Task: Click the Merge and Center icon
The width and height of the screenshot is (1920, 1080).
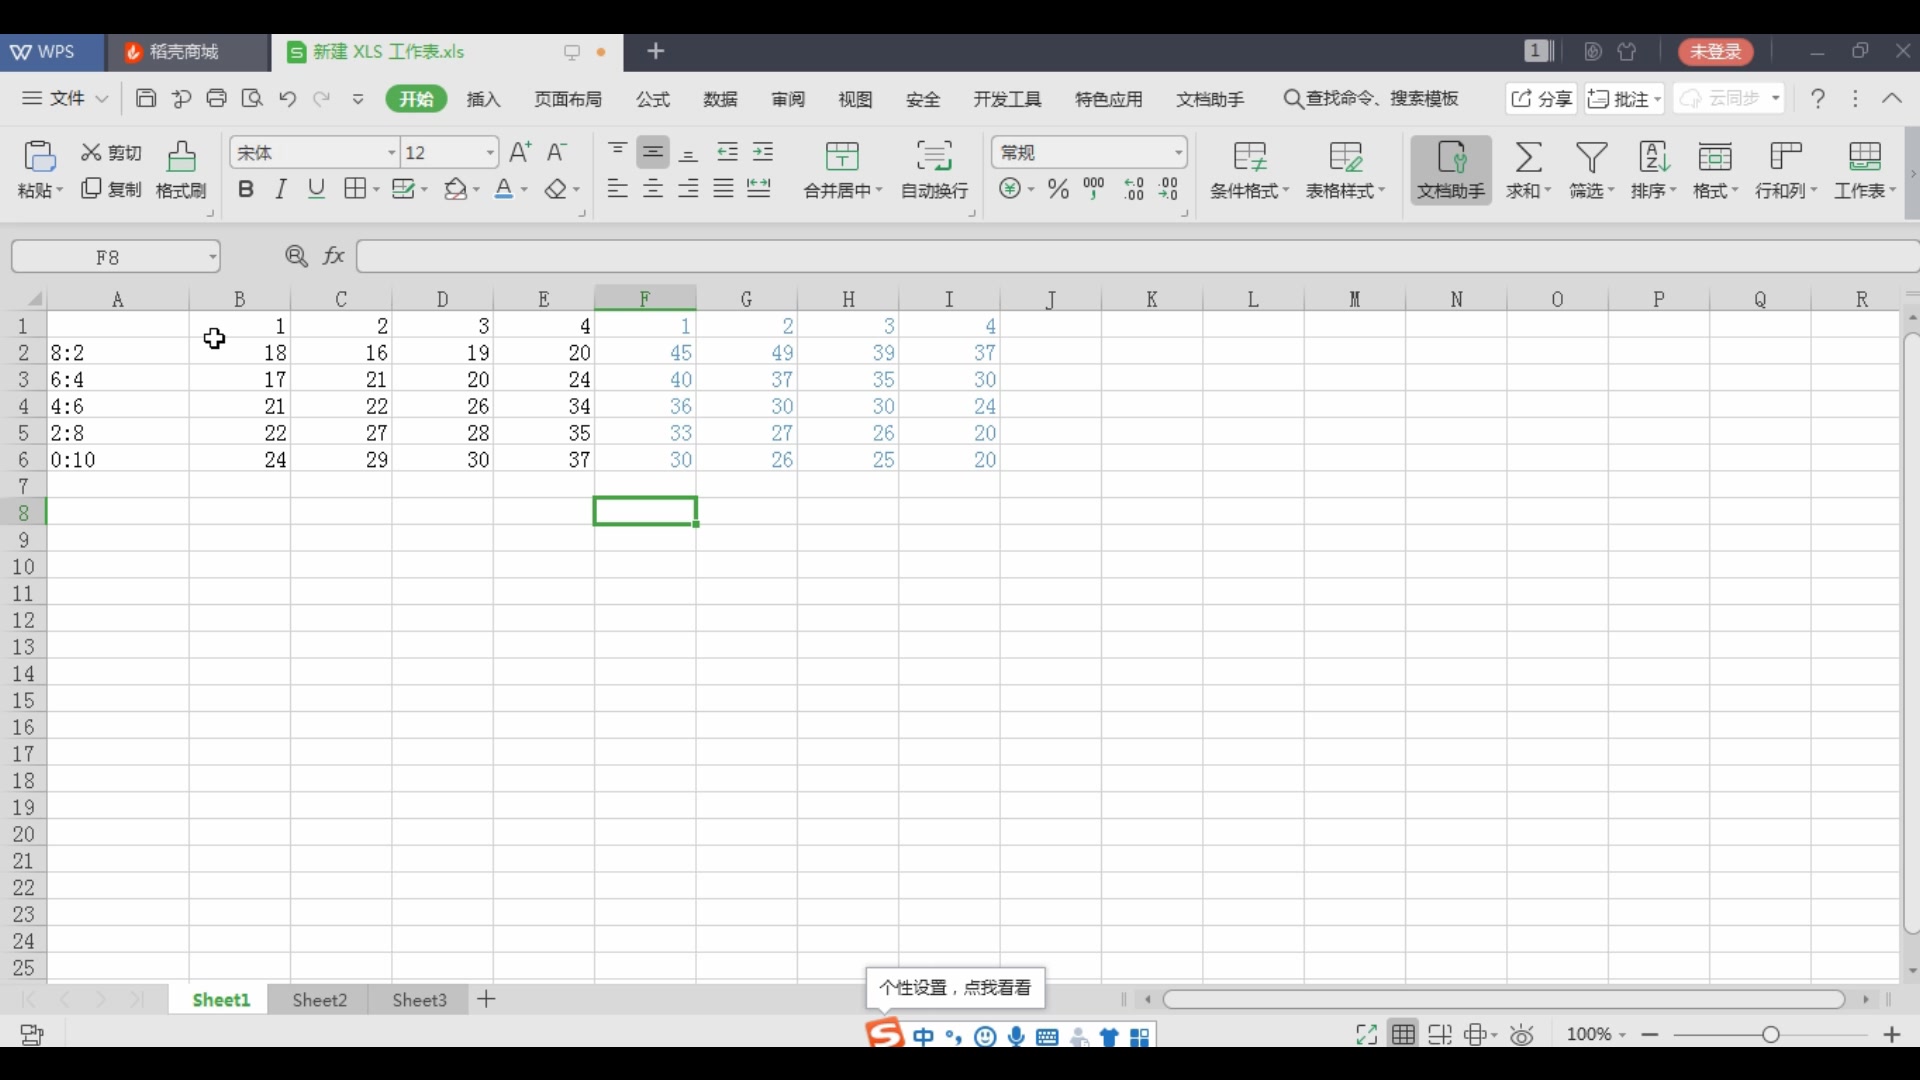Action: click(x=842, y=157)
